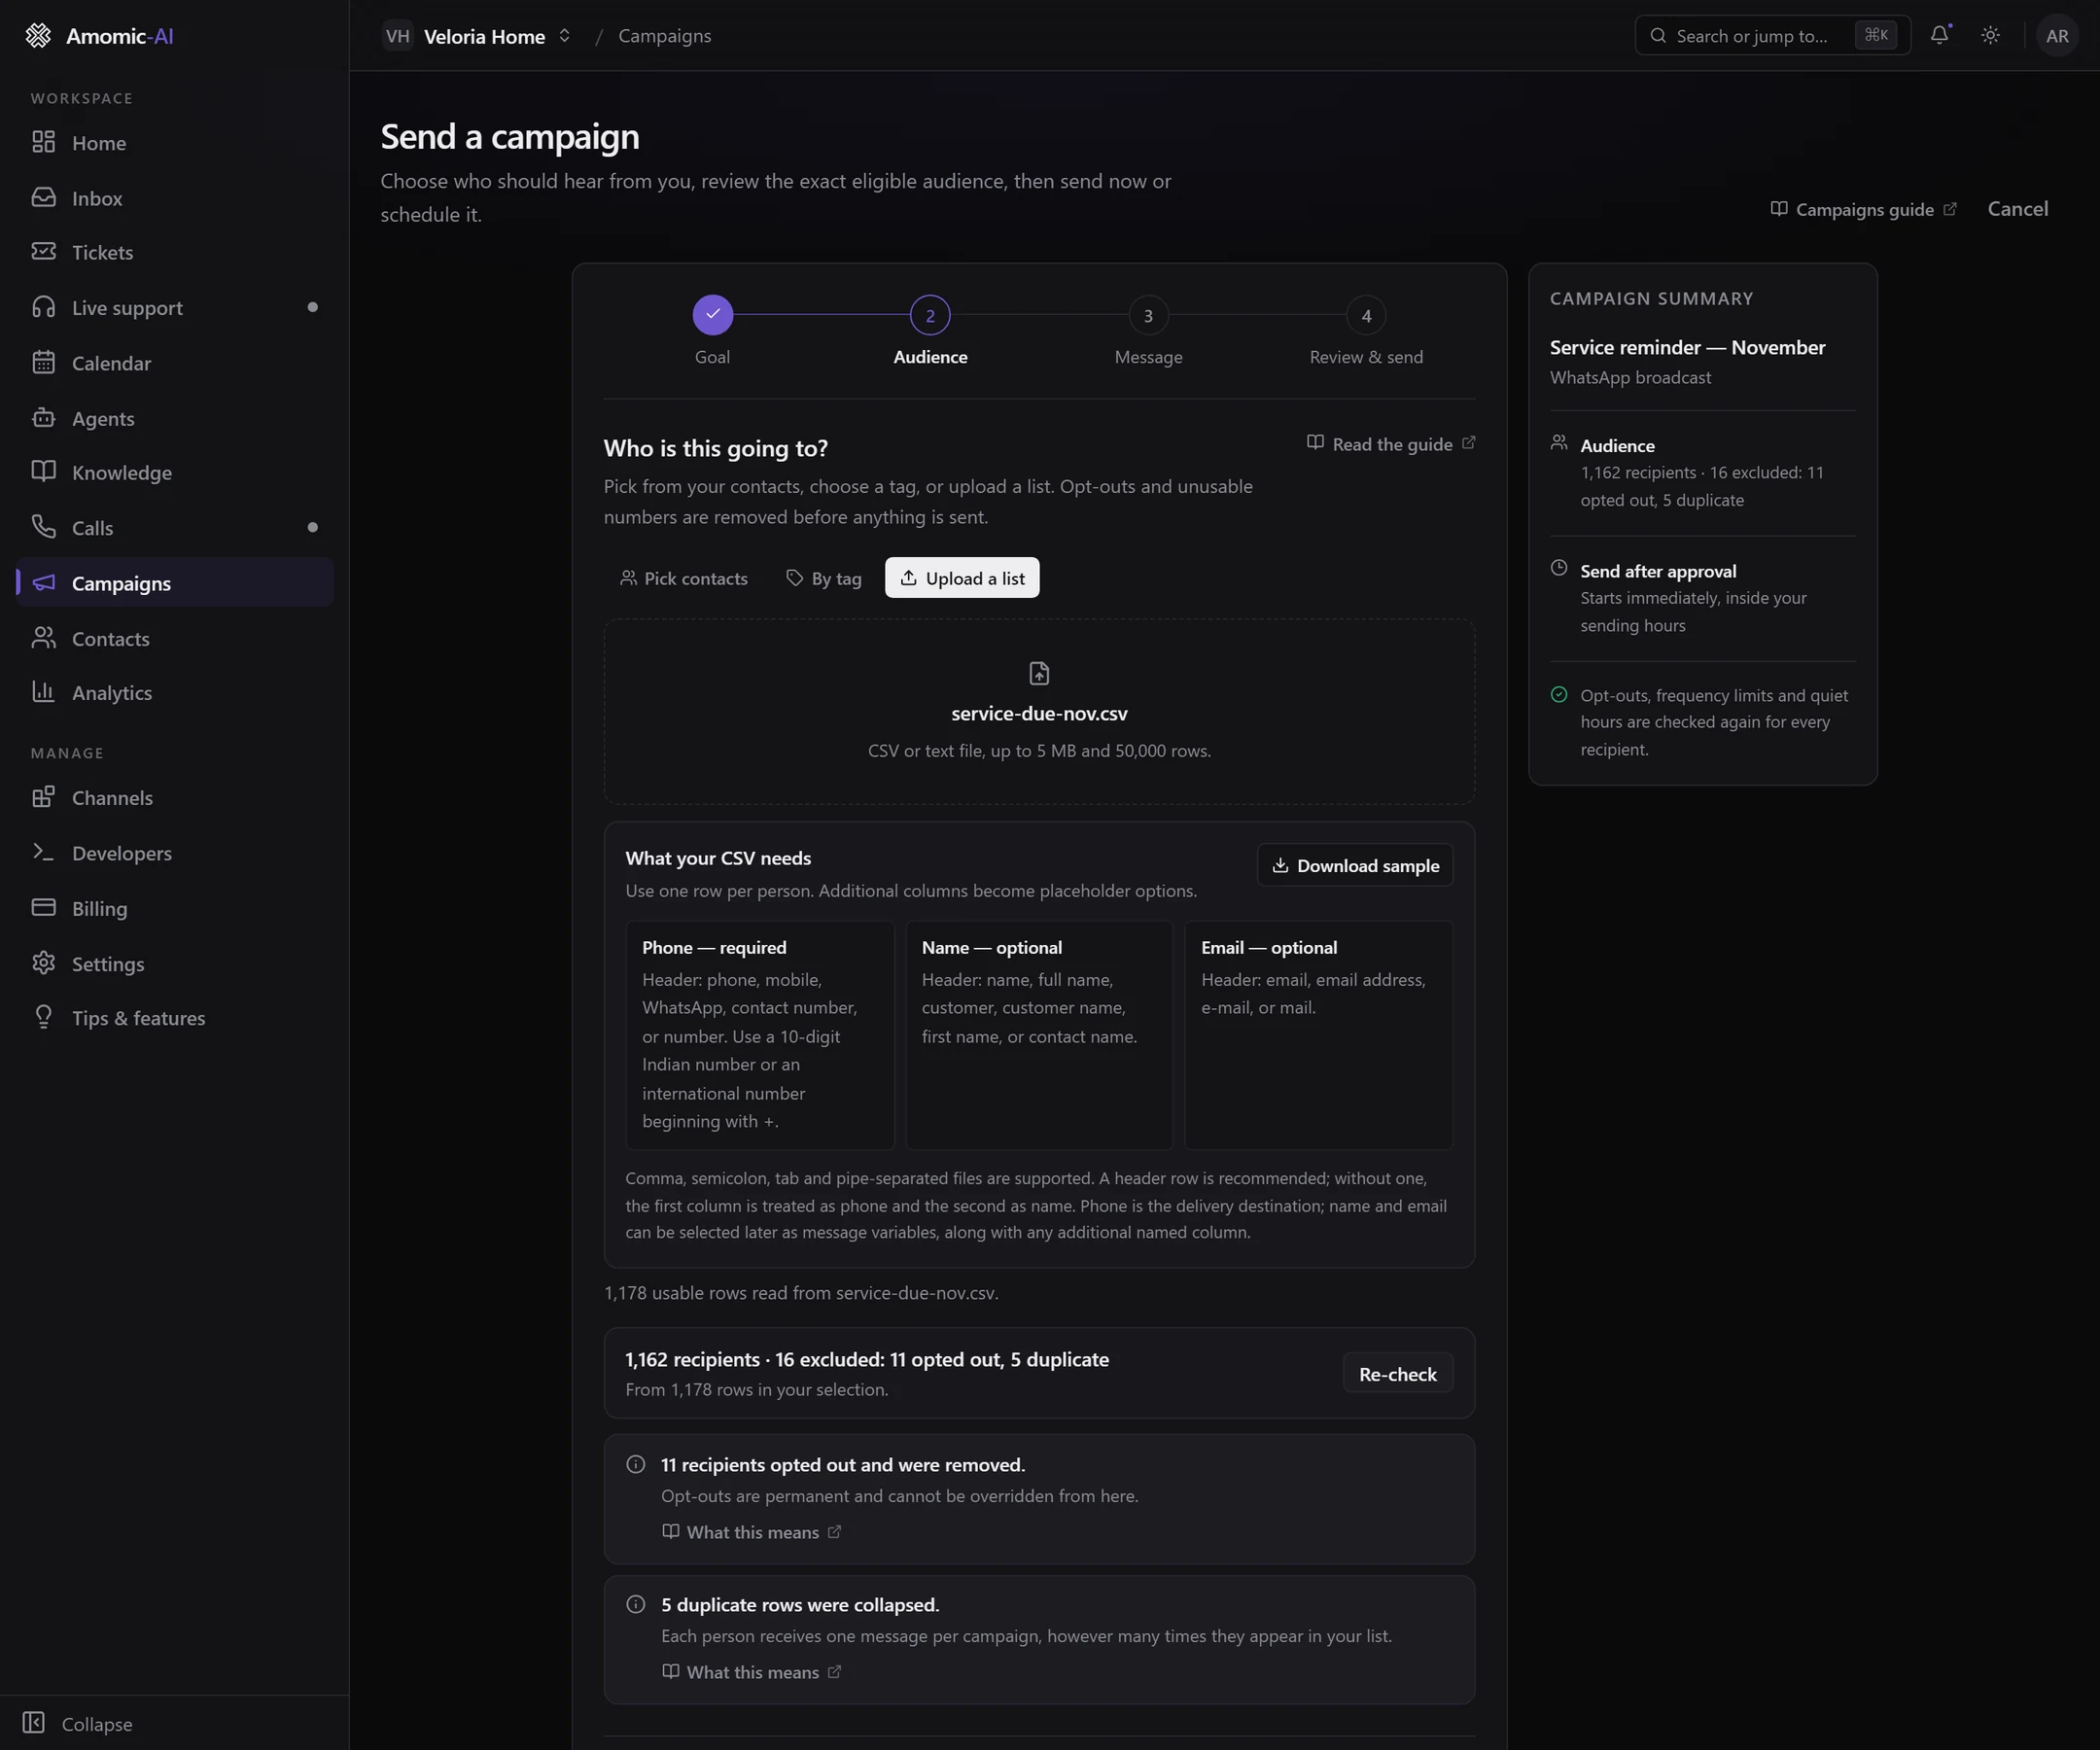Click the AR user avatar
Image resolution: width=2100 pixels, height=1750 pixels.
(x=2056, y=36)
